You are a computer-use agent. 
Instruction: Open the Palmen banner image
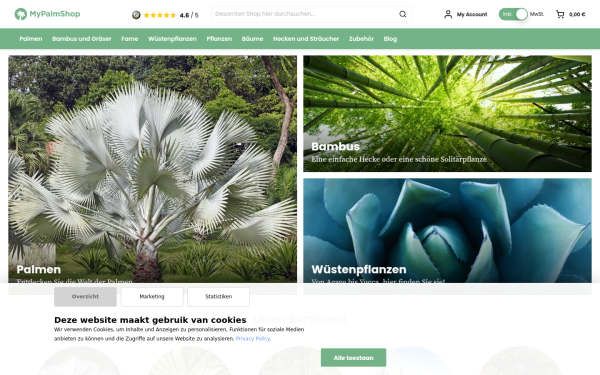tap(152, 169)
